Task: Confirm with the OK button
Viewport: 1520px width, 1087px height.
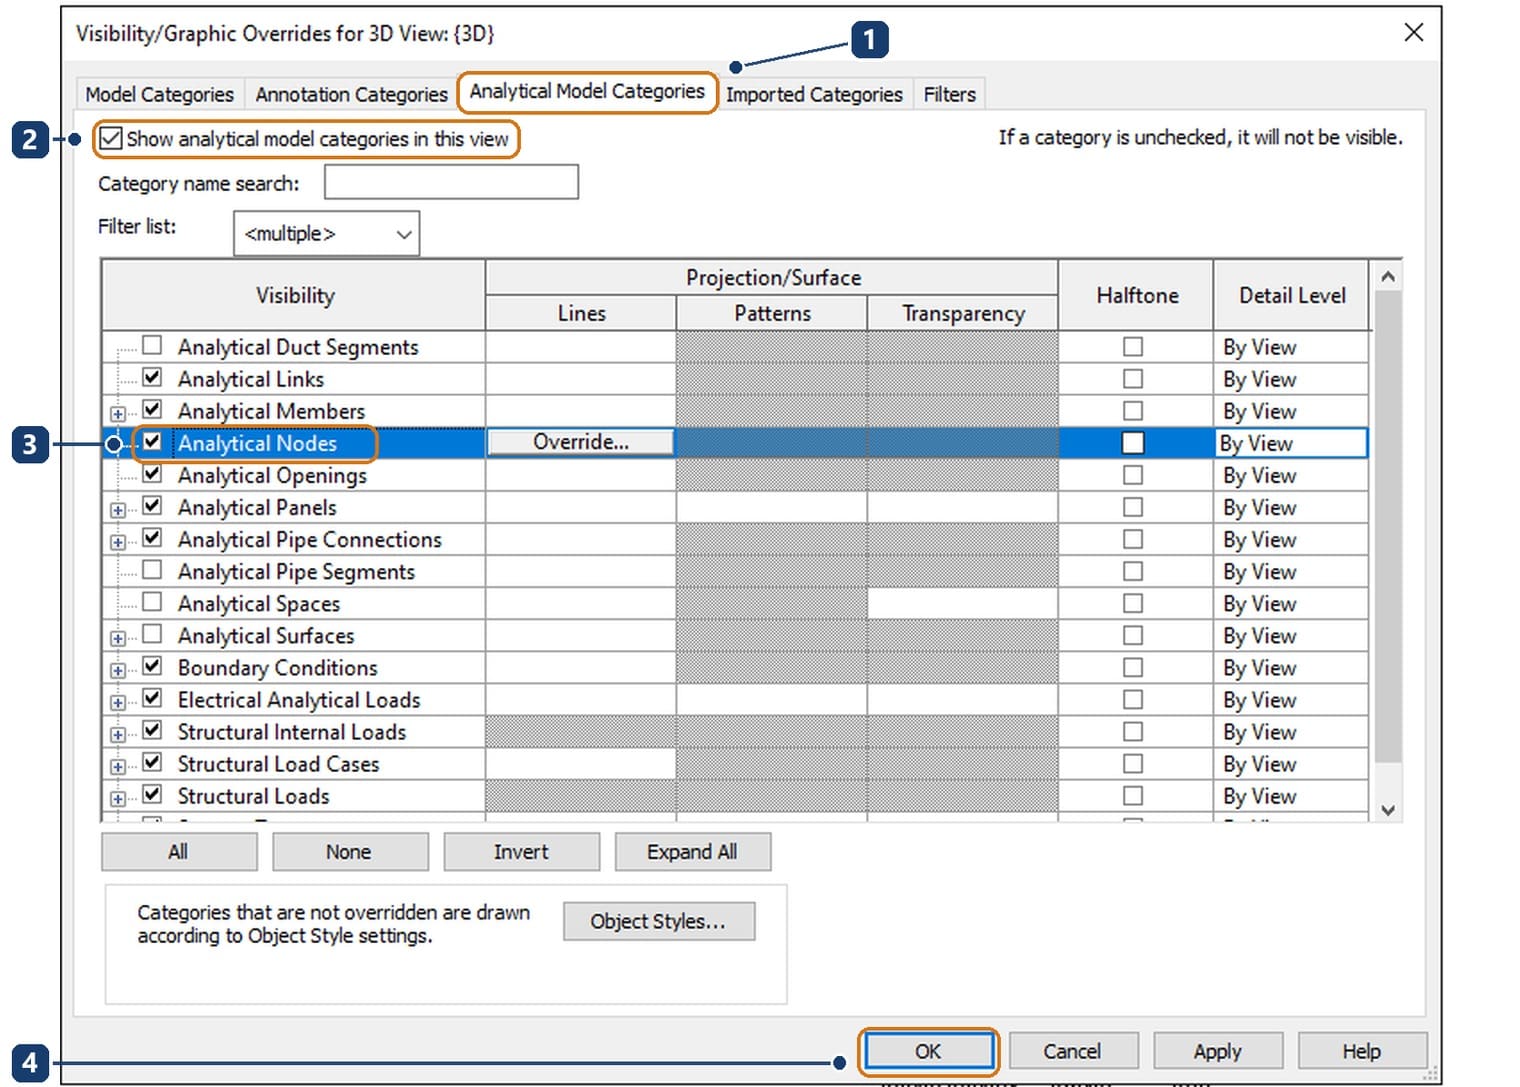Action: pos(928,1051)
